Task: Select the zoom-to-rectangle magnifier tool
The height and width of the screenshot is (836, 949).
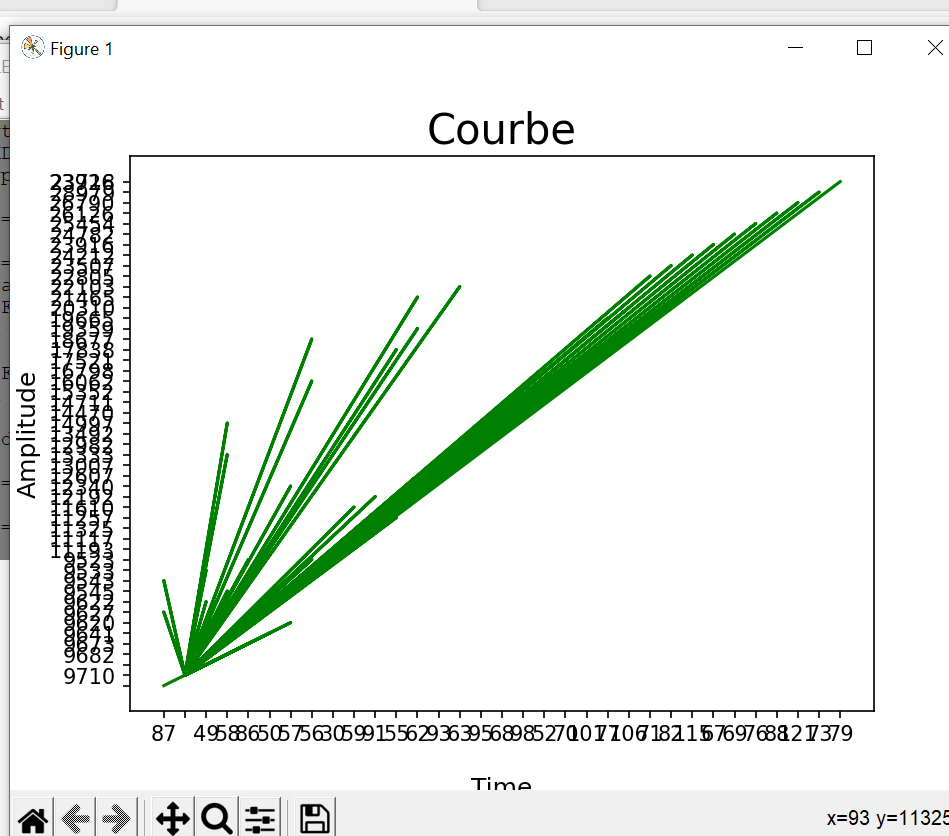Action: 216,819
